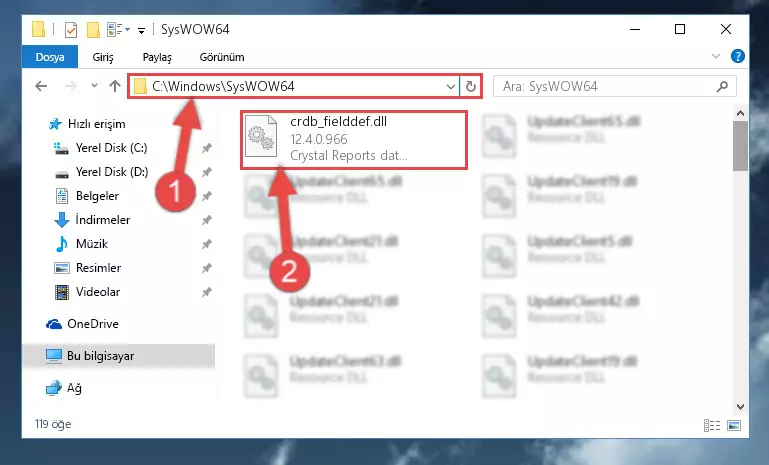Image resolution: width=769 pixels, height=465 pixels.
Task: Open the Dosya tab
Action: click(50, 57)
